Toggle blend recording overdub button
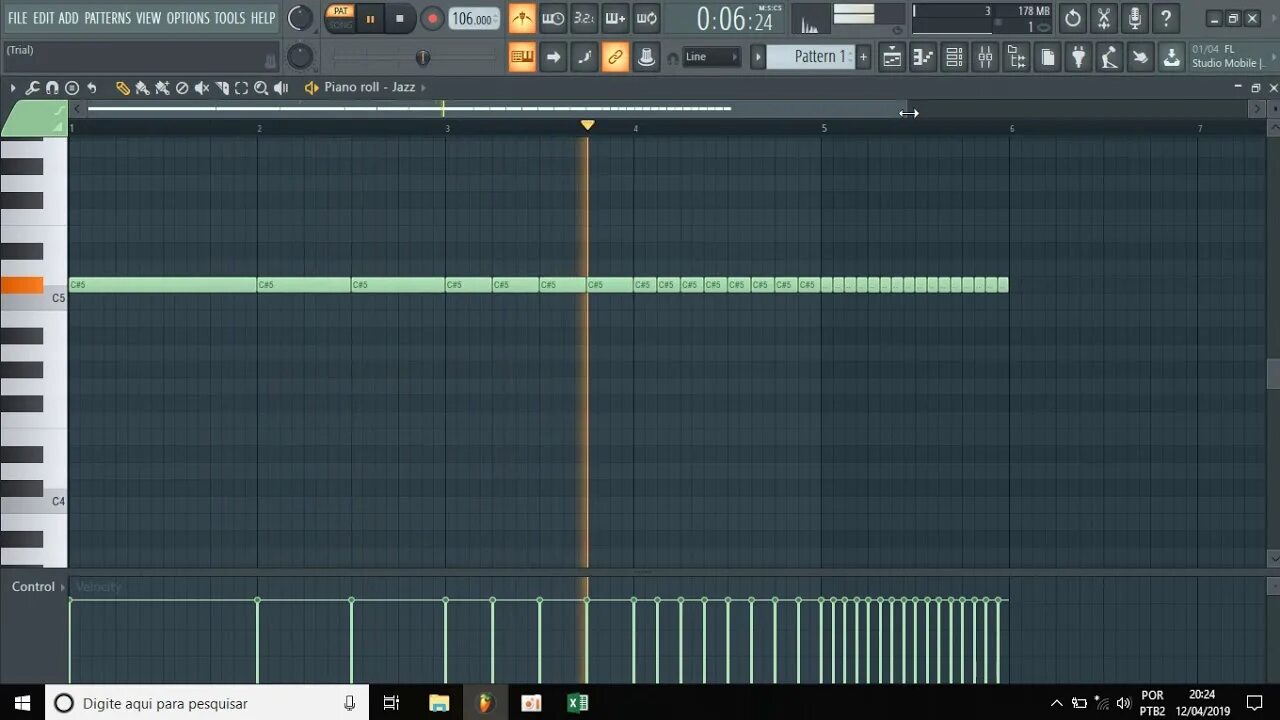 615,18
